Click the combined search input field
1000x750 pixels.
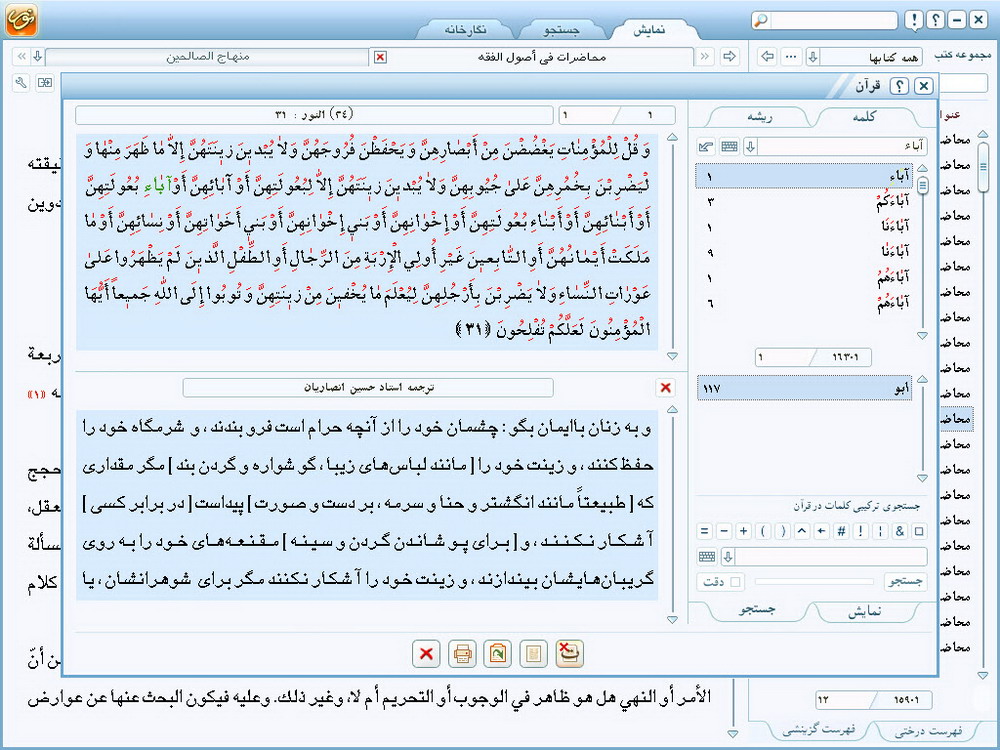pyautogui.click(x=832, y=557)
